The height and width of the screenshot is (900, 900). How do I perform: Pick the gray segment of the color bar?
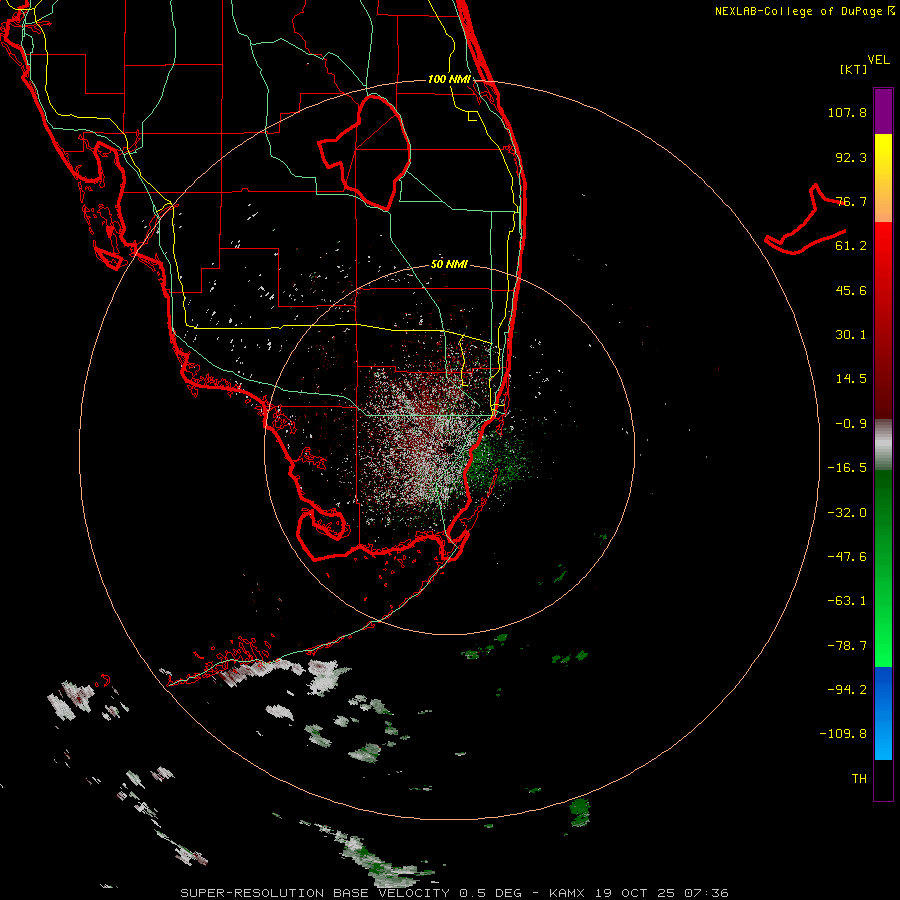(x=883, y=445)
